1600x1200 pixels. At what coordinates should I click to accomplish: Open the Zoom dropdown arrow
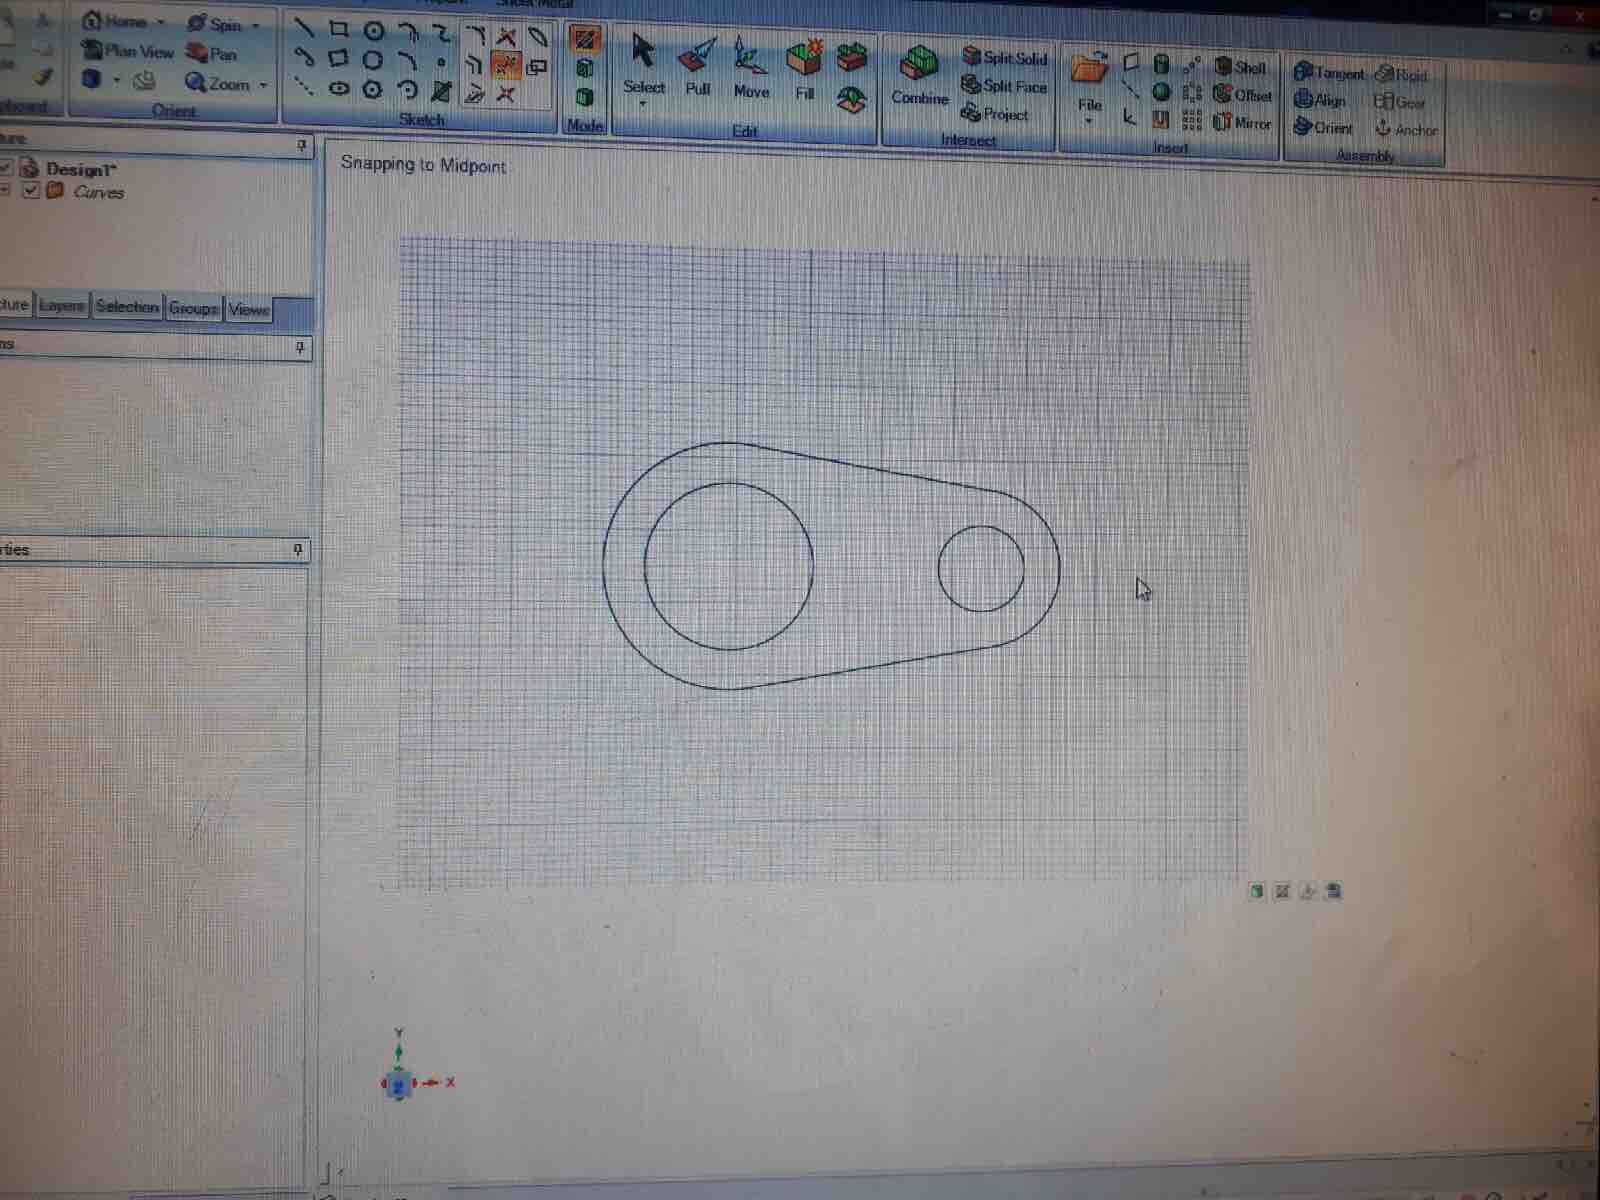point(264,85)
